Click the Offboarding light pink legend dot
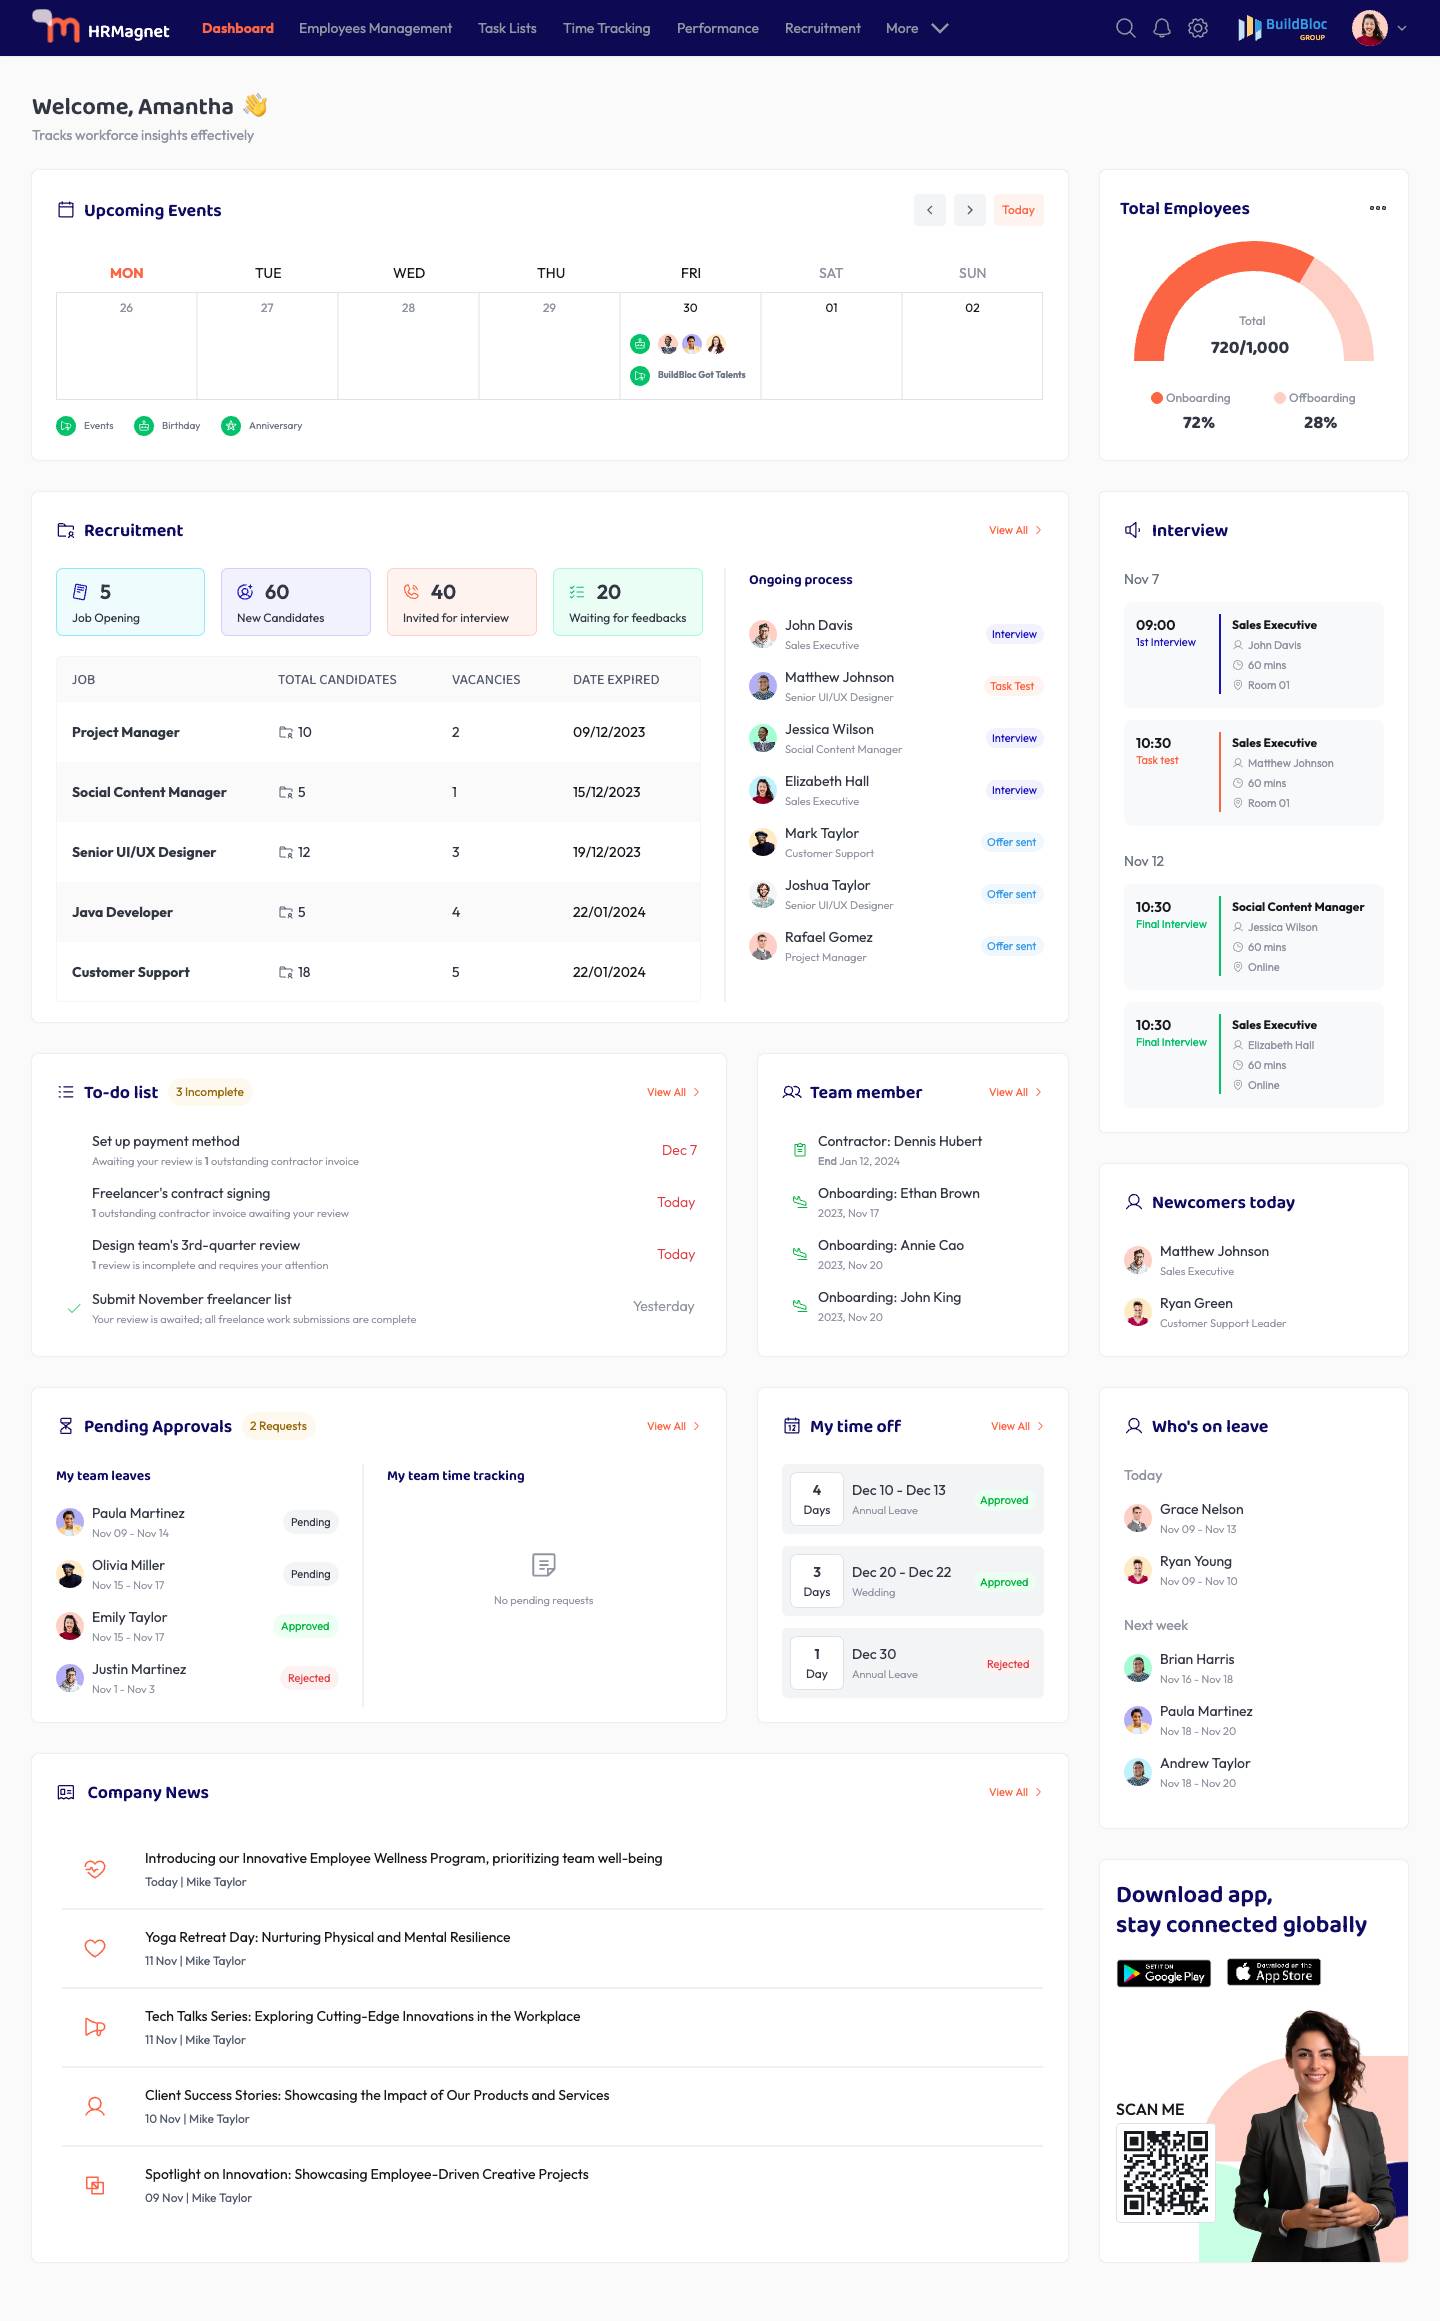The height and width of the screenshot is (2321, 1440). pos(1280,398)
